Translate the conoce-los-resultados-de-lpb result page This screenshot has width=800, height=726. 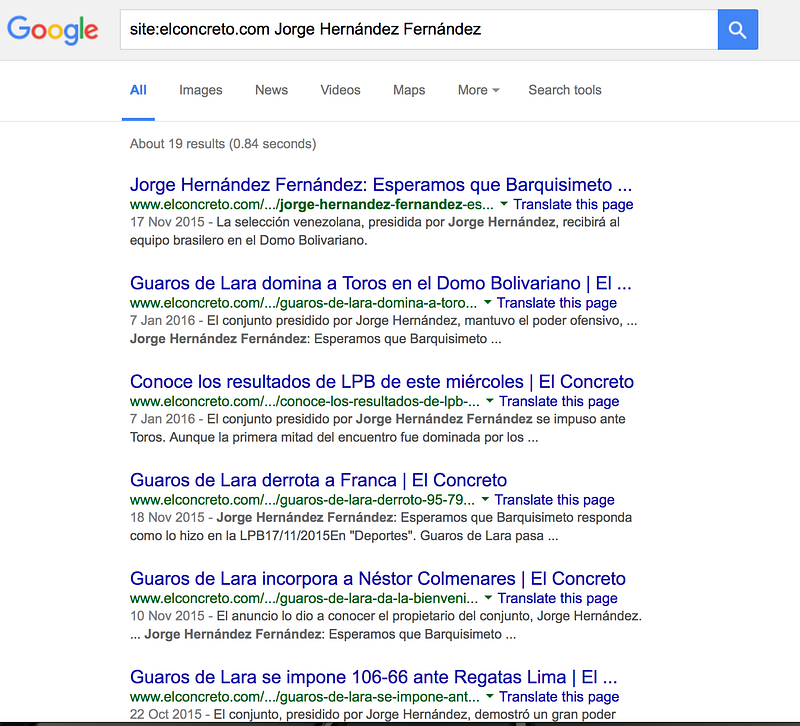(x=559, y=402)
